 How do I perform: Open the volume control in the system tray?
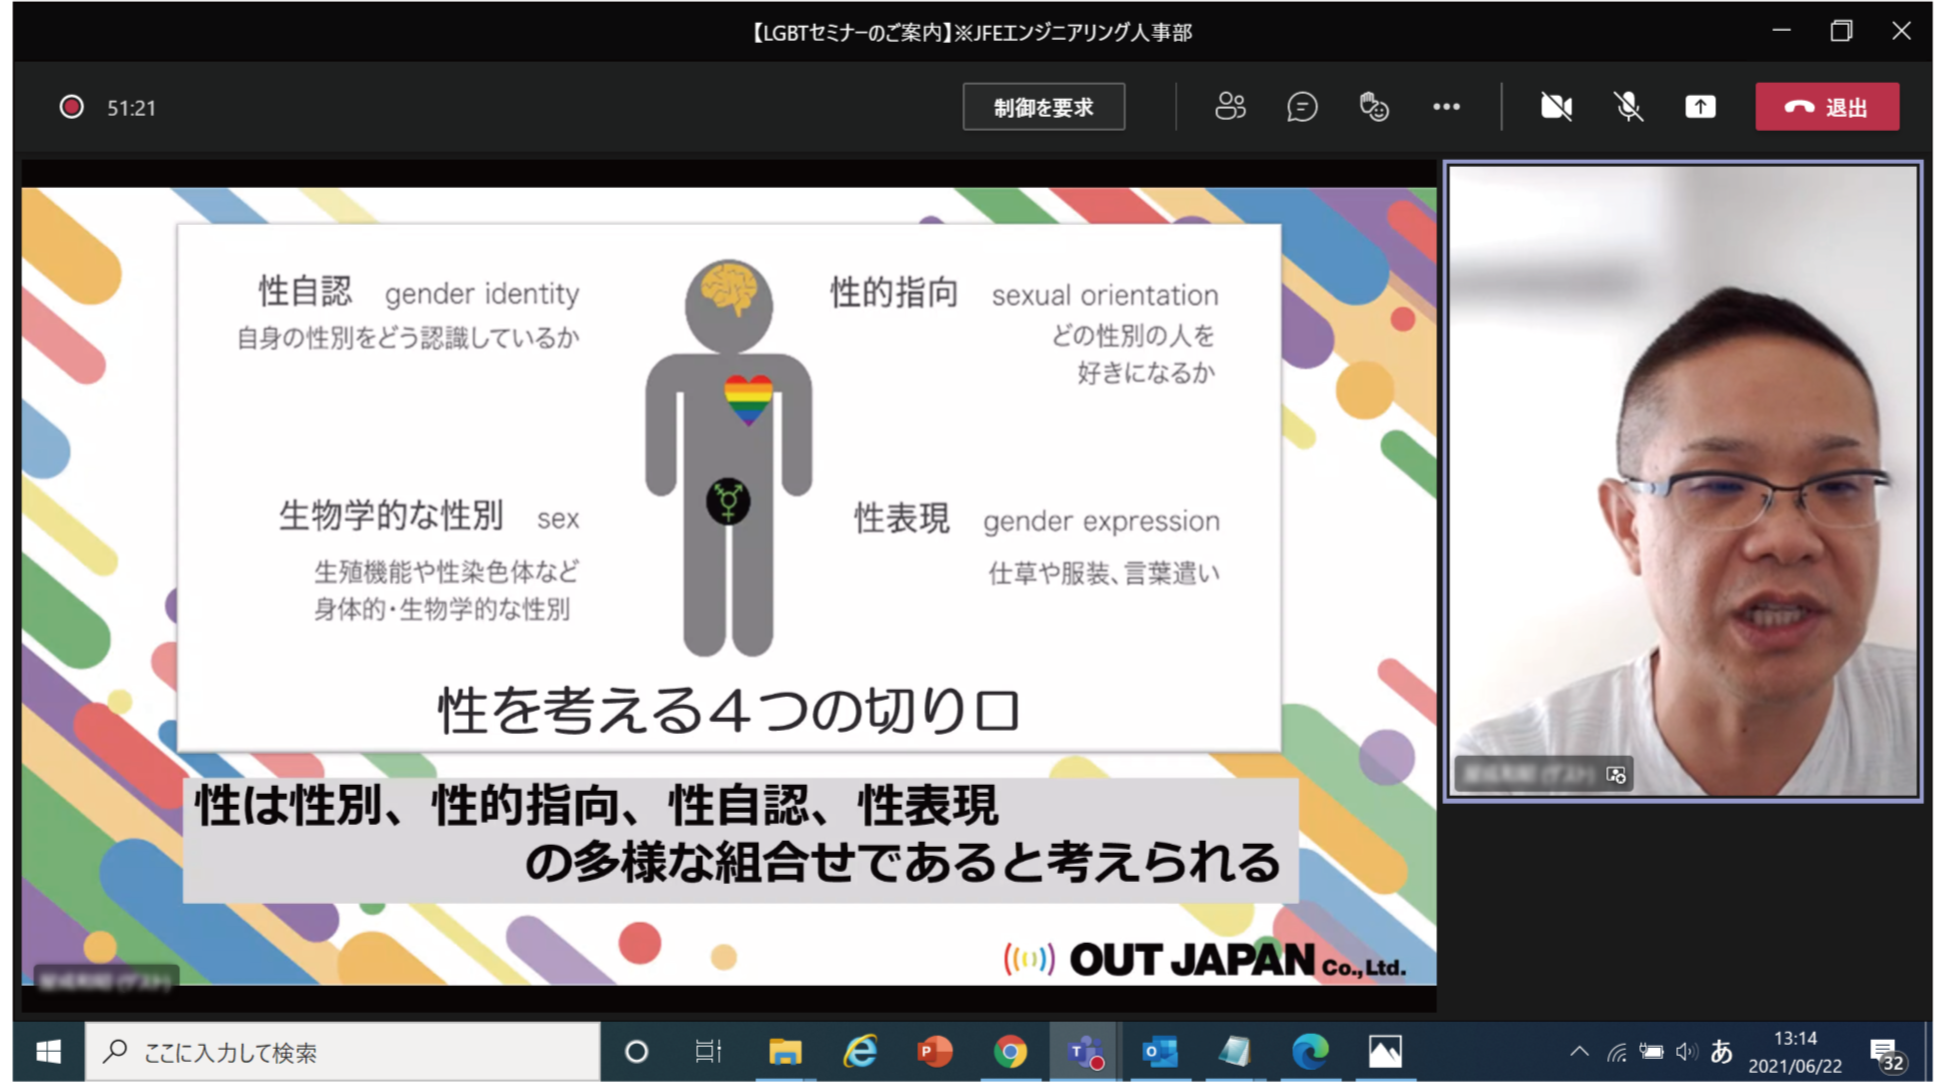[x=1687, y=1052]
